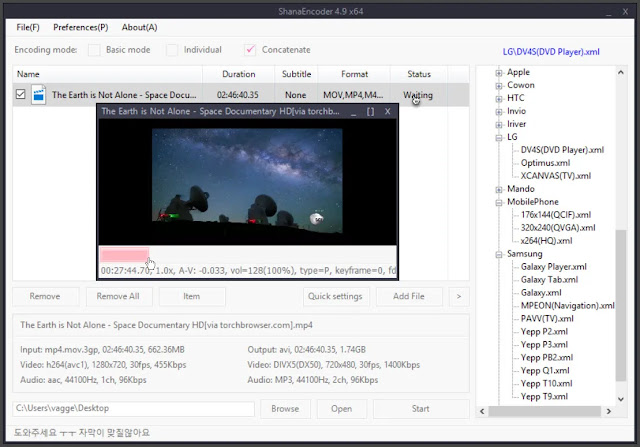This screenshot has height=447, width=640.
Task: Click the preset tree scroll left arrow
Action: (x=482, y=411)
